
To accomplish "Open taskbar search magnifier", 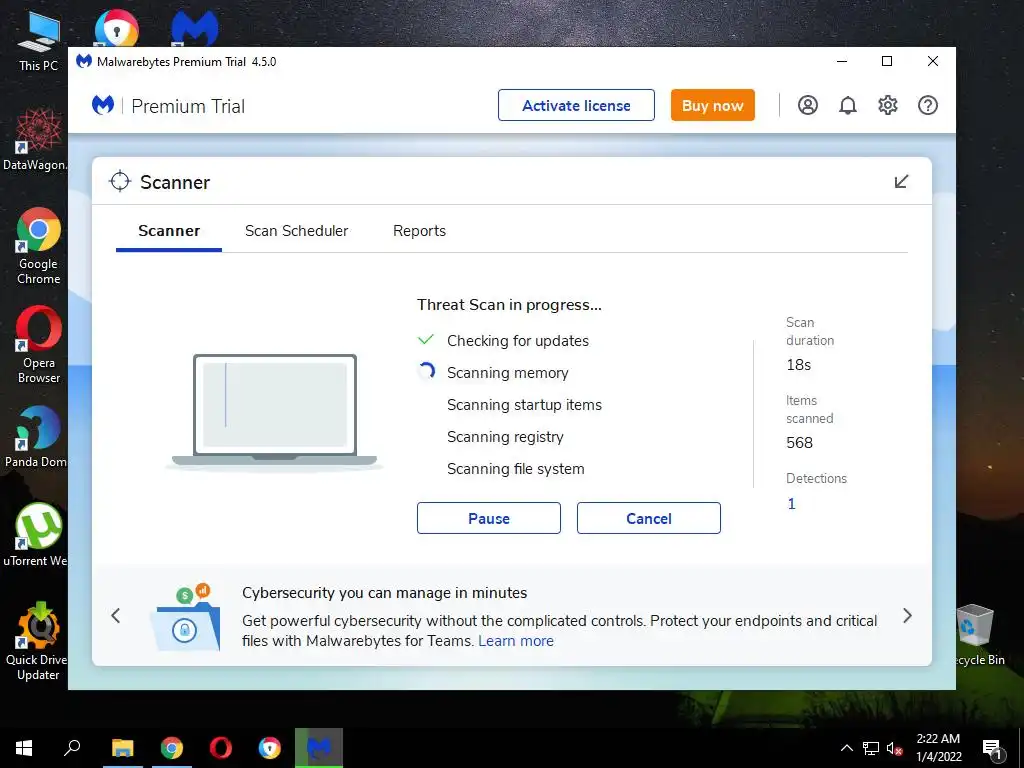I will click(x=72, y=748).
